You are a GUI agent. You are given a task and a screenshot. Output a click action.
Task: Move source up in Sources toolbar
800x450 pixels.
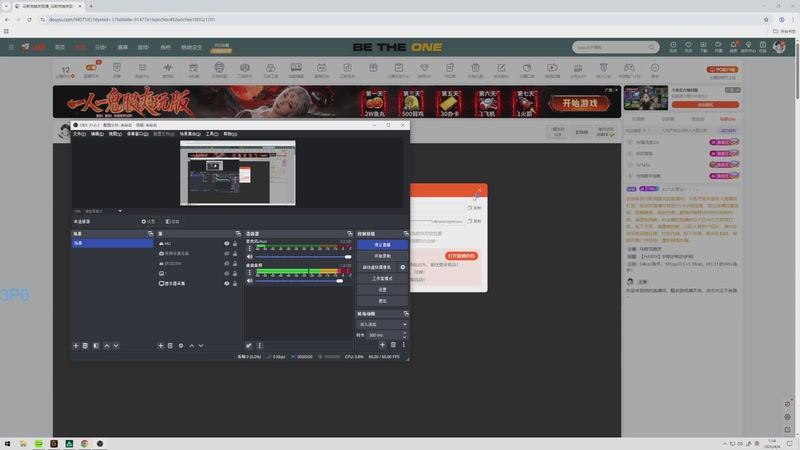[192, 346]
